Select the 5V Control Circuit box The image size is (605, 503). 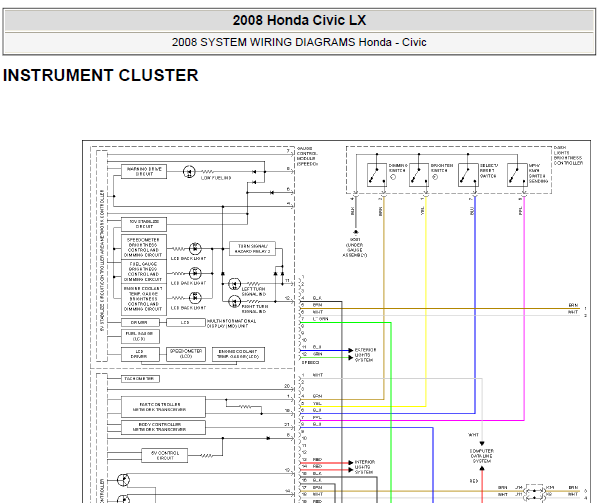(165, 456)
